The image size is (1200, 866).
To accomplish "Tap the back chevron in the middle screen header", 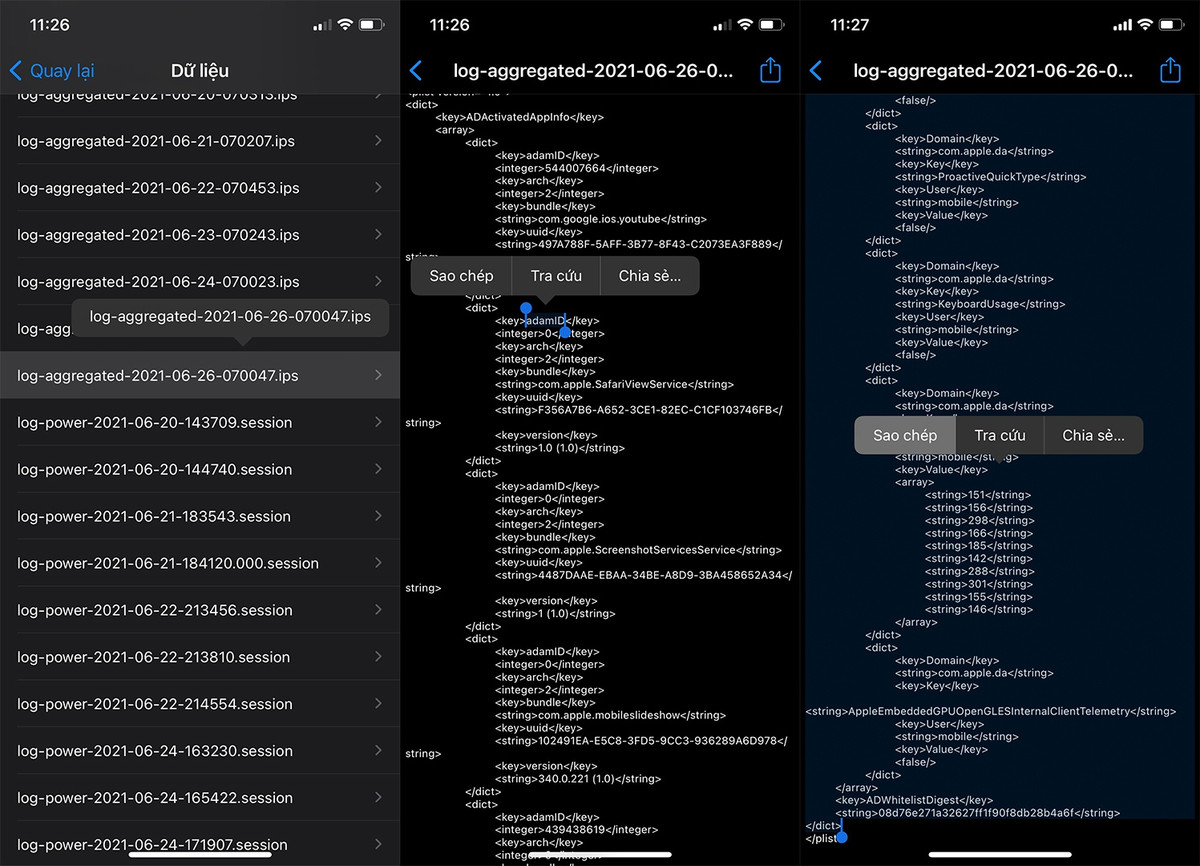I will 417,71.
